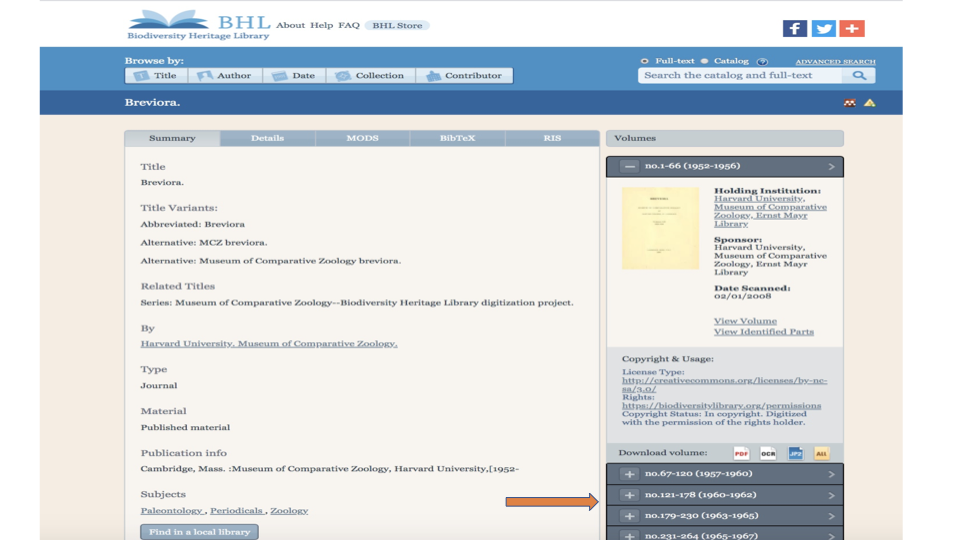Open the Breviora volume cover thumbnail
Viewport: 960px width, 540px height.
point(660,228)
